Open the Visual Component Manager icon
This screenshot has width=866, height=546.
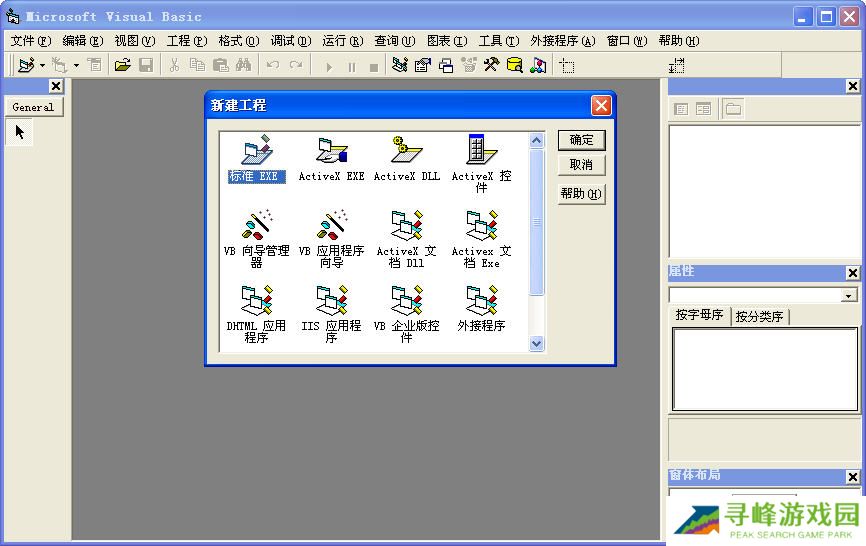538,65
